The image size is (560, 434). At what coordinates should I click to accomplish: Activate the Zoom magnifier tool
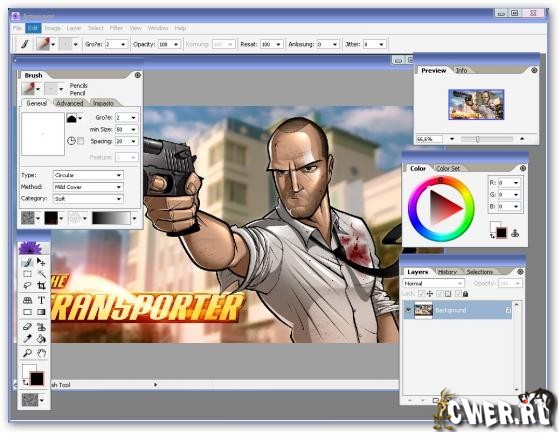[x=28, y=353]
